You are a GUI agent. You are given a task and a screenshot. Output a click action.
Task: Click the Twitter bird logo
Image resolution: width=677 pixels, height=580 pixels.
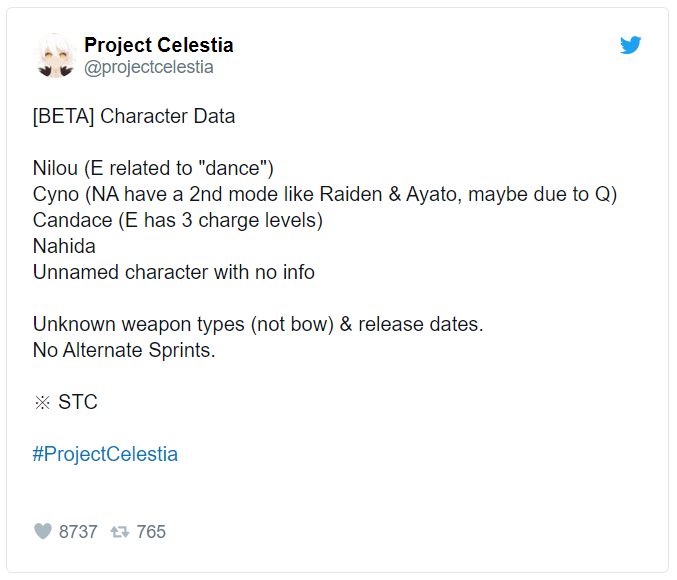coord(630,45)
